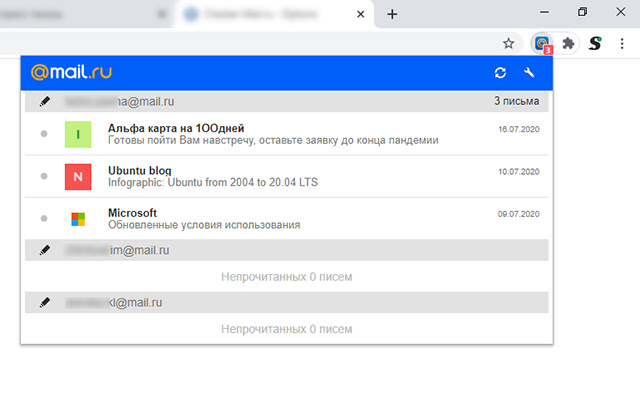The image size is (640, 400).
Task: Switch to the first inactive browser tab
Action: [x=86, y=14]
